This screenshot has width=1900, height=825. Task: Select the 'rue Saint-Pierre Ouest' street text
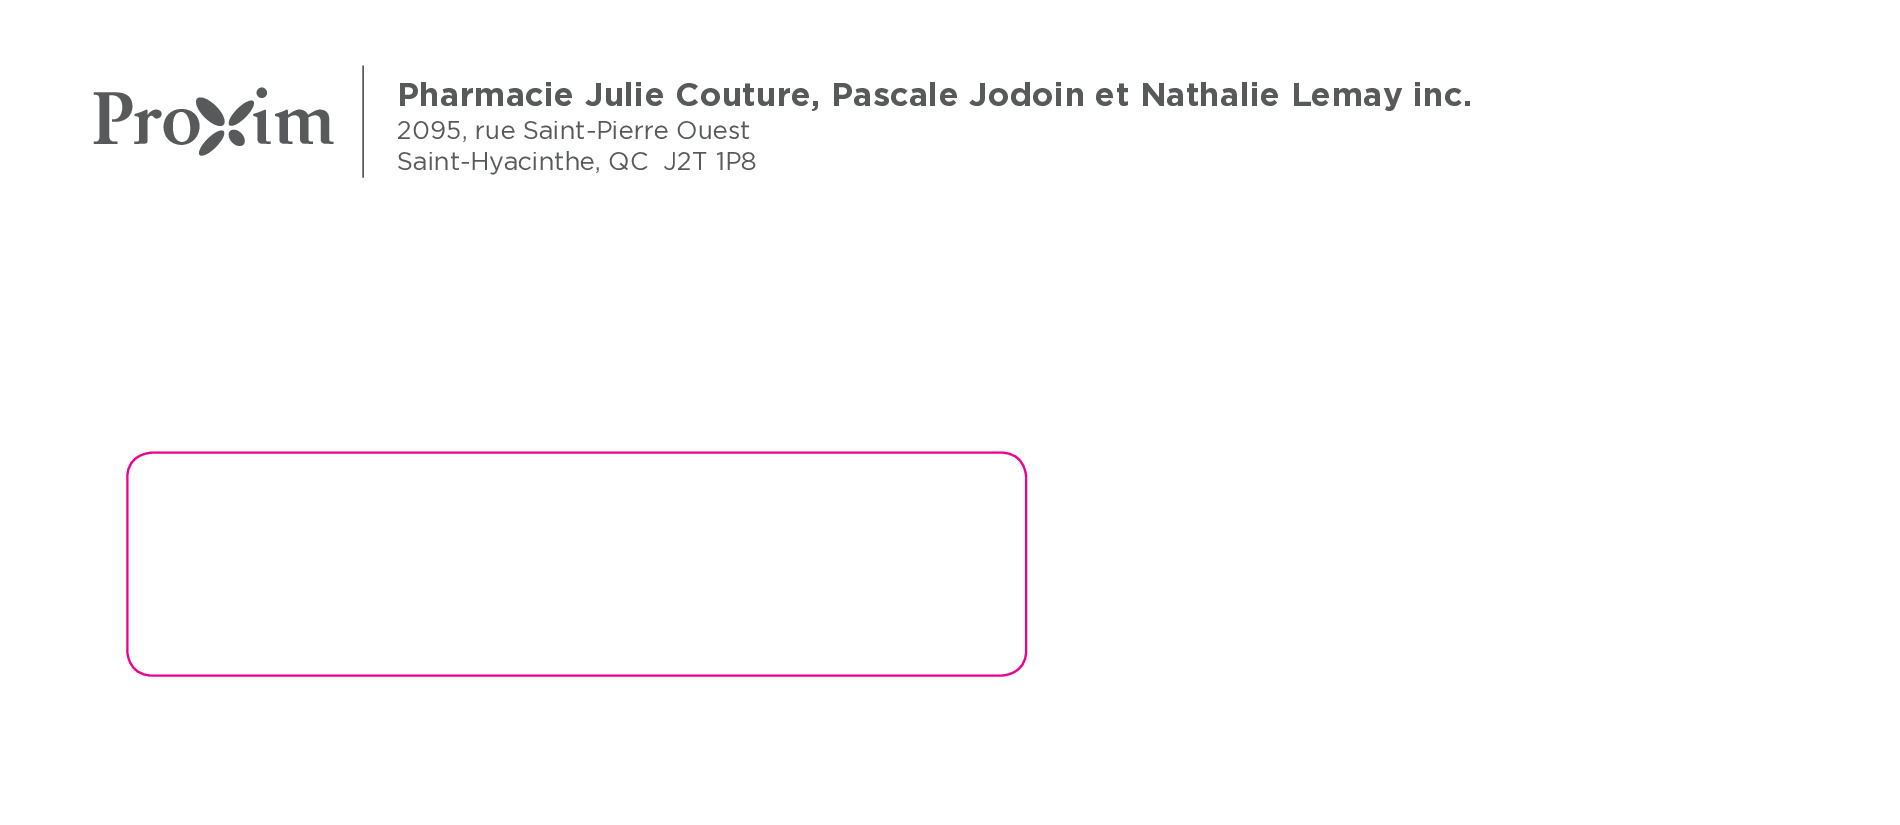point(611,131)
